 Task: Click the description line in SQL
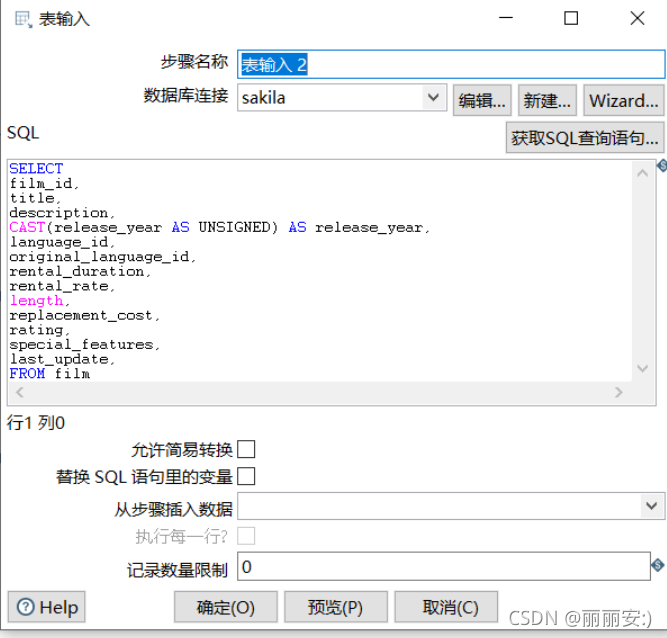[62, 212]
